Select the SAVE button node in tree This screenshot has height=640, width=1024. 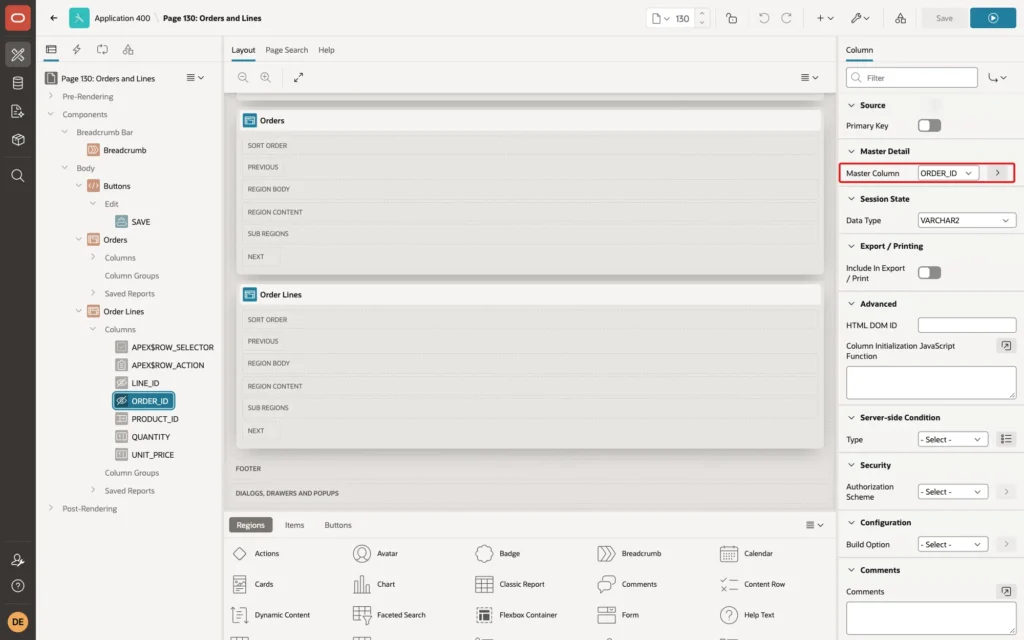[140, 222]
